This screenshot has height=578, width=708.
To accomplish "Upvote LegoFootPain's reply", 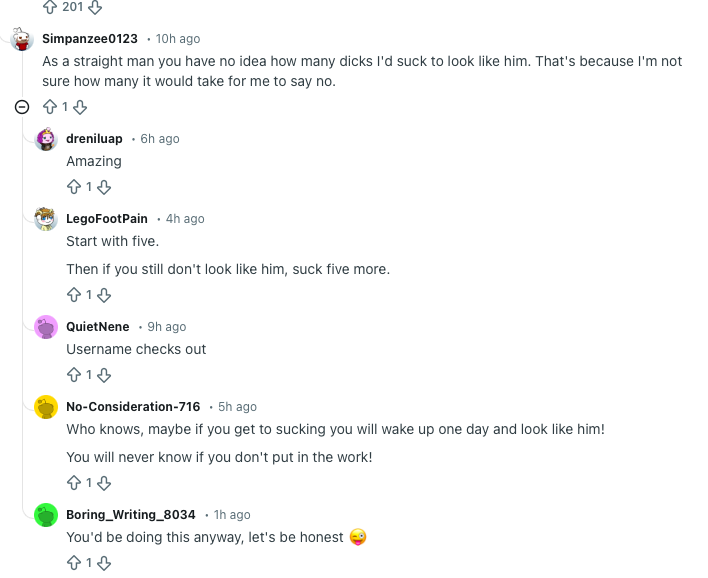I will (73, 295).
